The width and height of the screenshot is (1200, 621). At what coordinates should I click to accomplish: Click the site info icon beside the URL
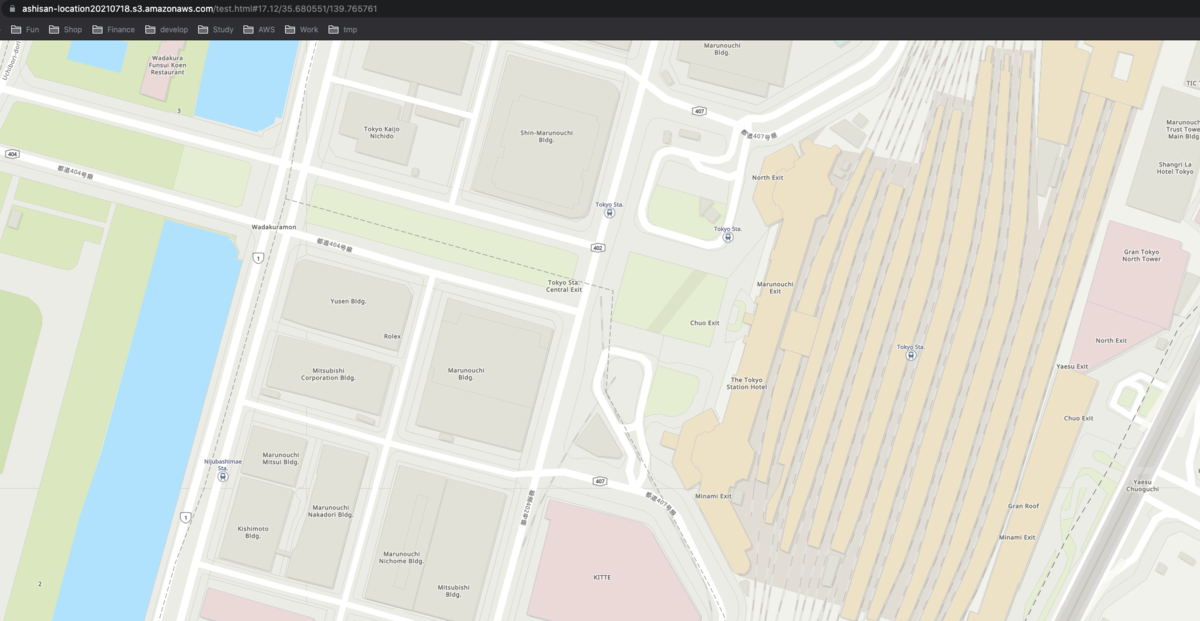(x=11, y=8)
